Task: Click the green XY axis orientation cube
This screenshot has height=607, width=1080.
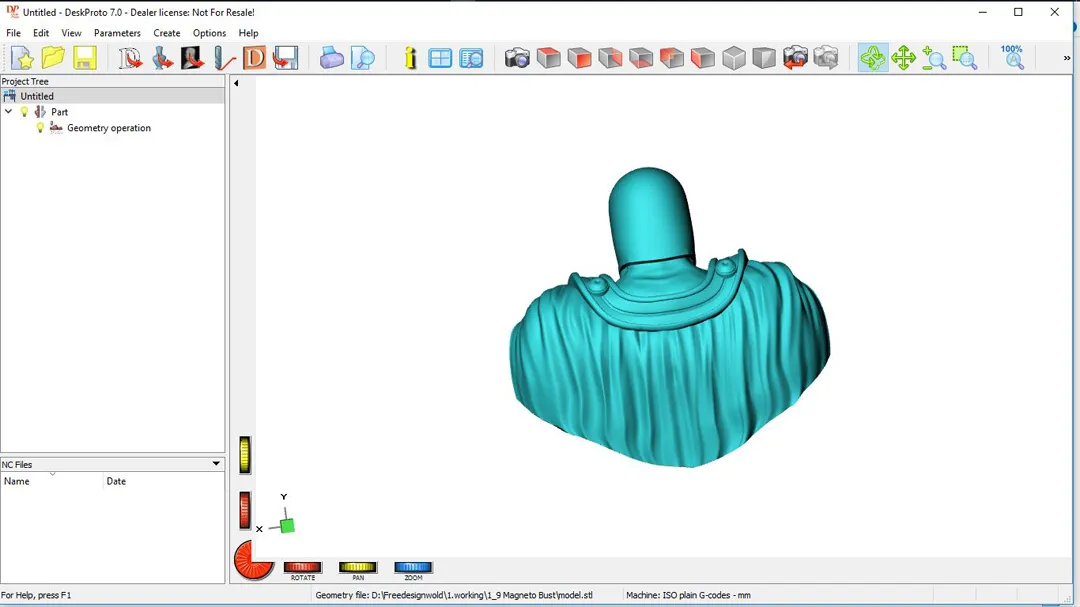Action: (288, 526)
